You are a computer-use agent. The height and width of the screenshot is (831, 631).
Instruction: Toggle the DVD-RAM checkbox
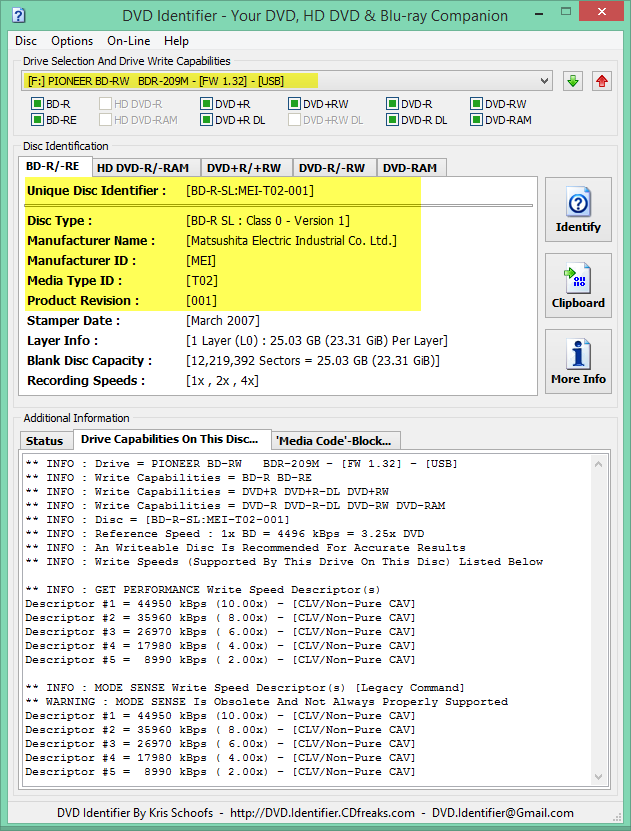476,120
